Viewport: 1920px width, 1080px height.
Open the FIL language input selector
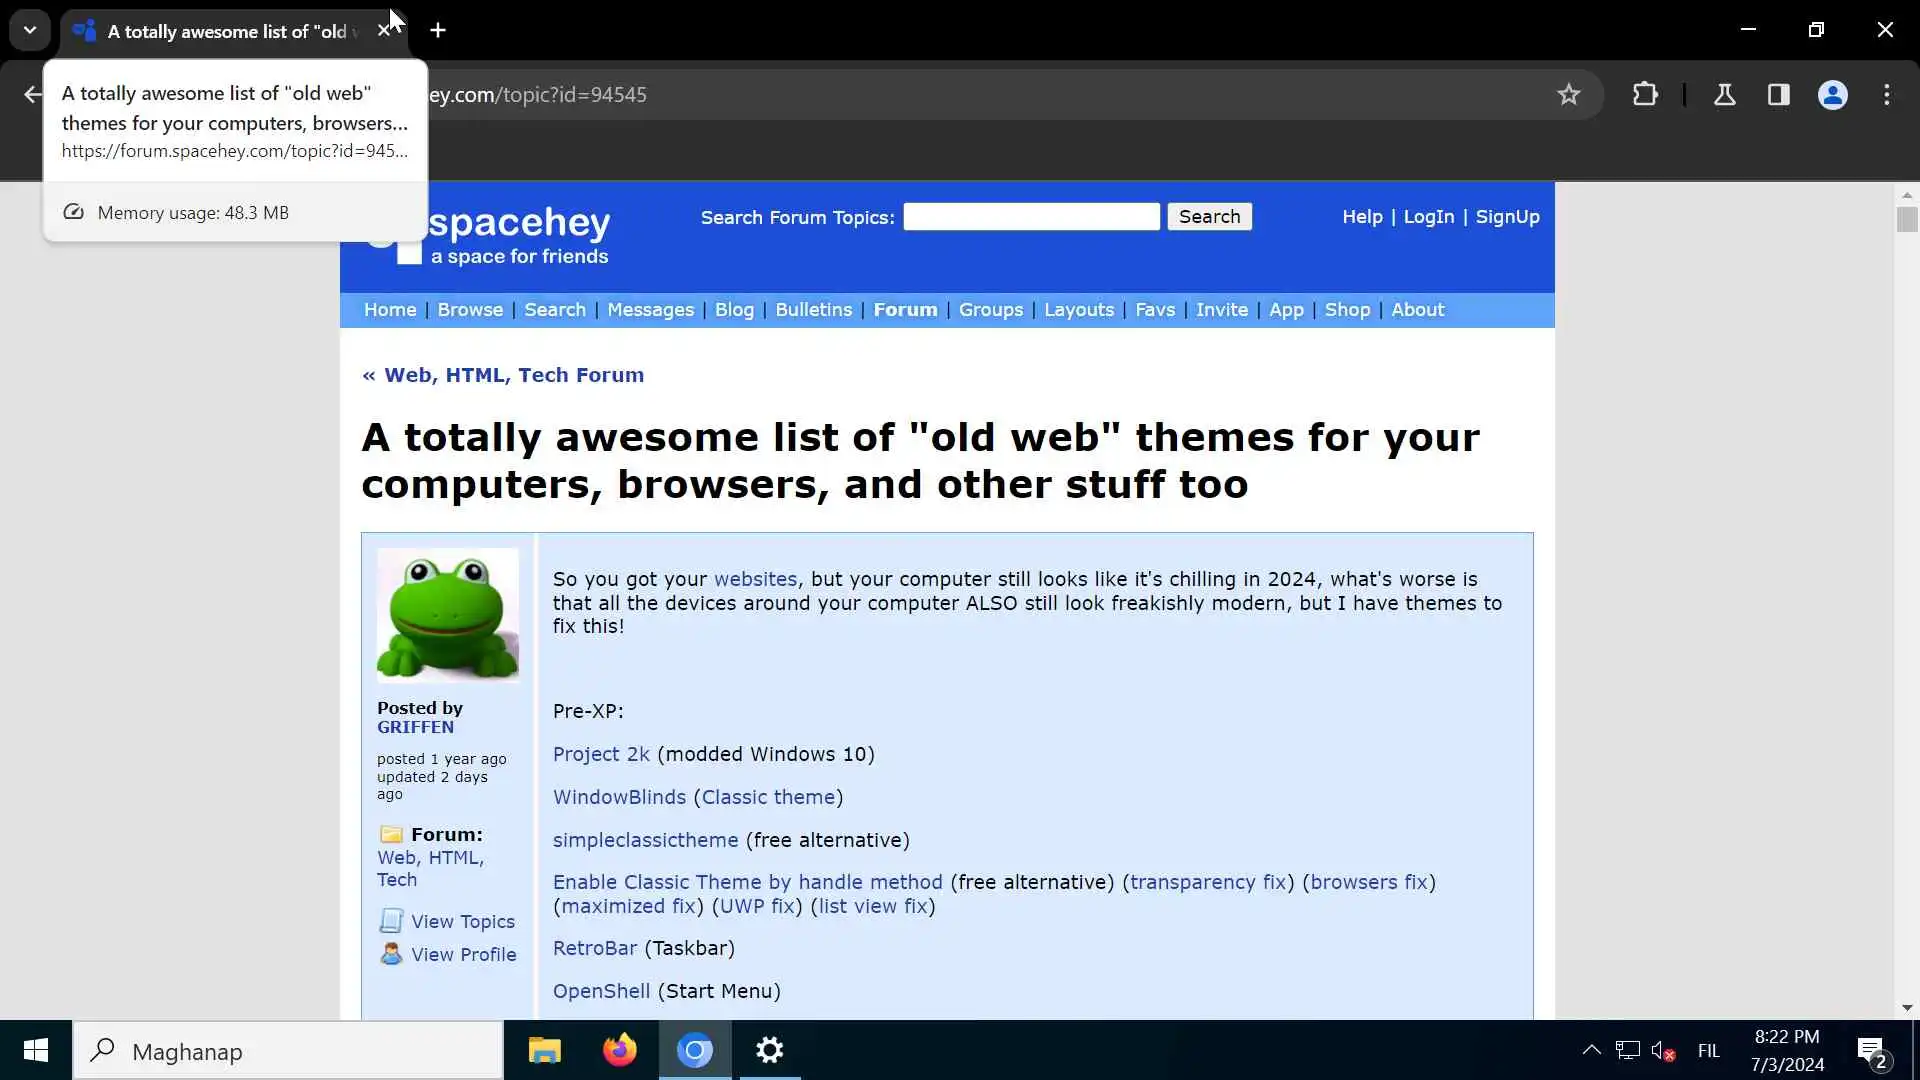pos(1708,1050)
